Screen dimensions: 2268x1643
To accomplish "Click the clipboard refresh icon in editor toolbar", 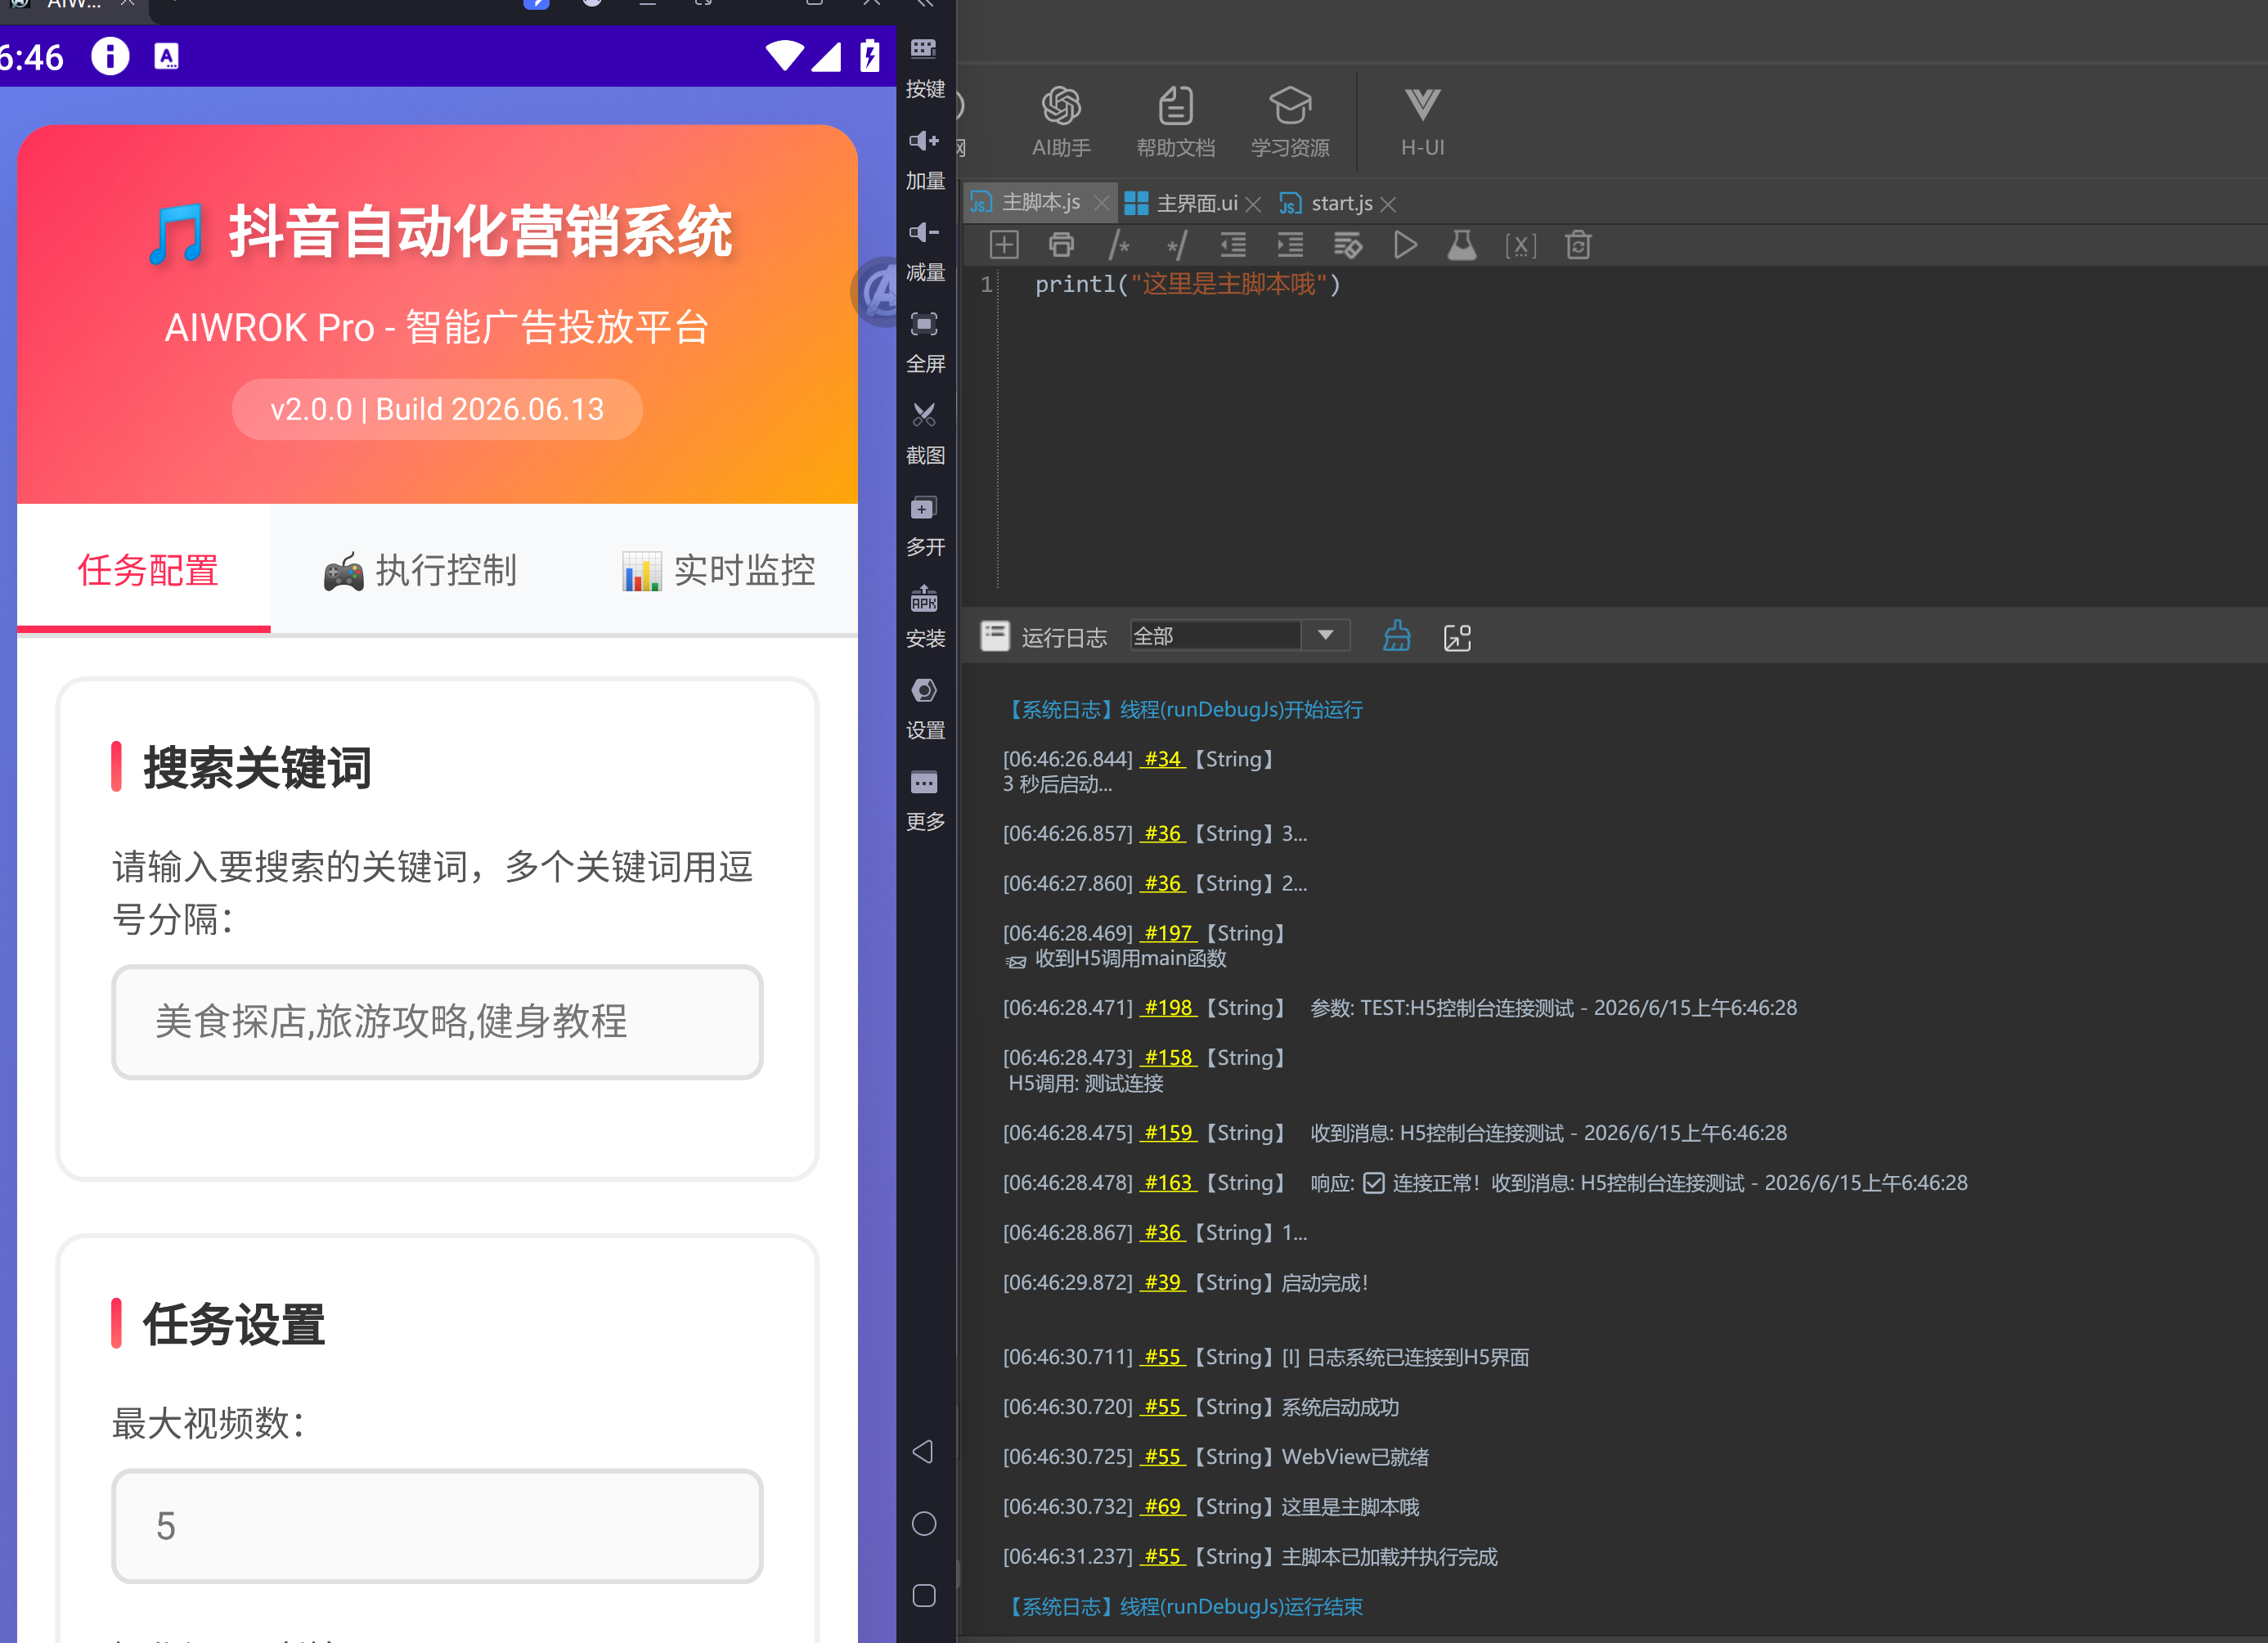I will tap(1578, 245).
